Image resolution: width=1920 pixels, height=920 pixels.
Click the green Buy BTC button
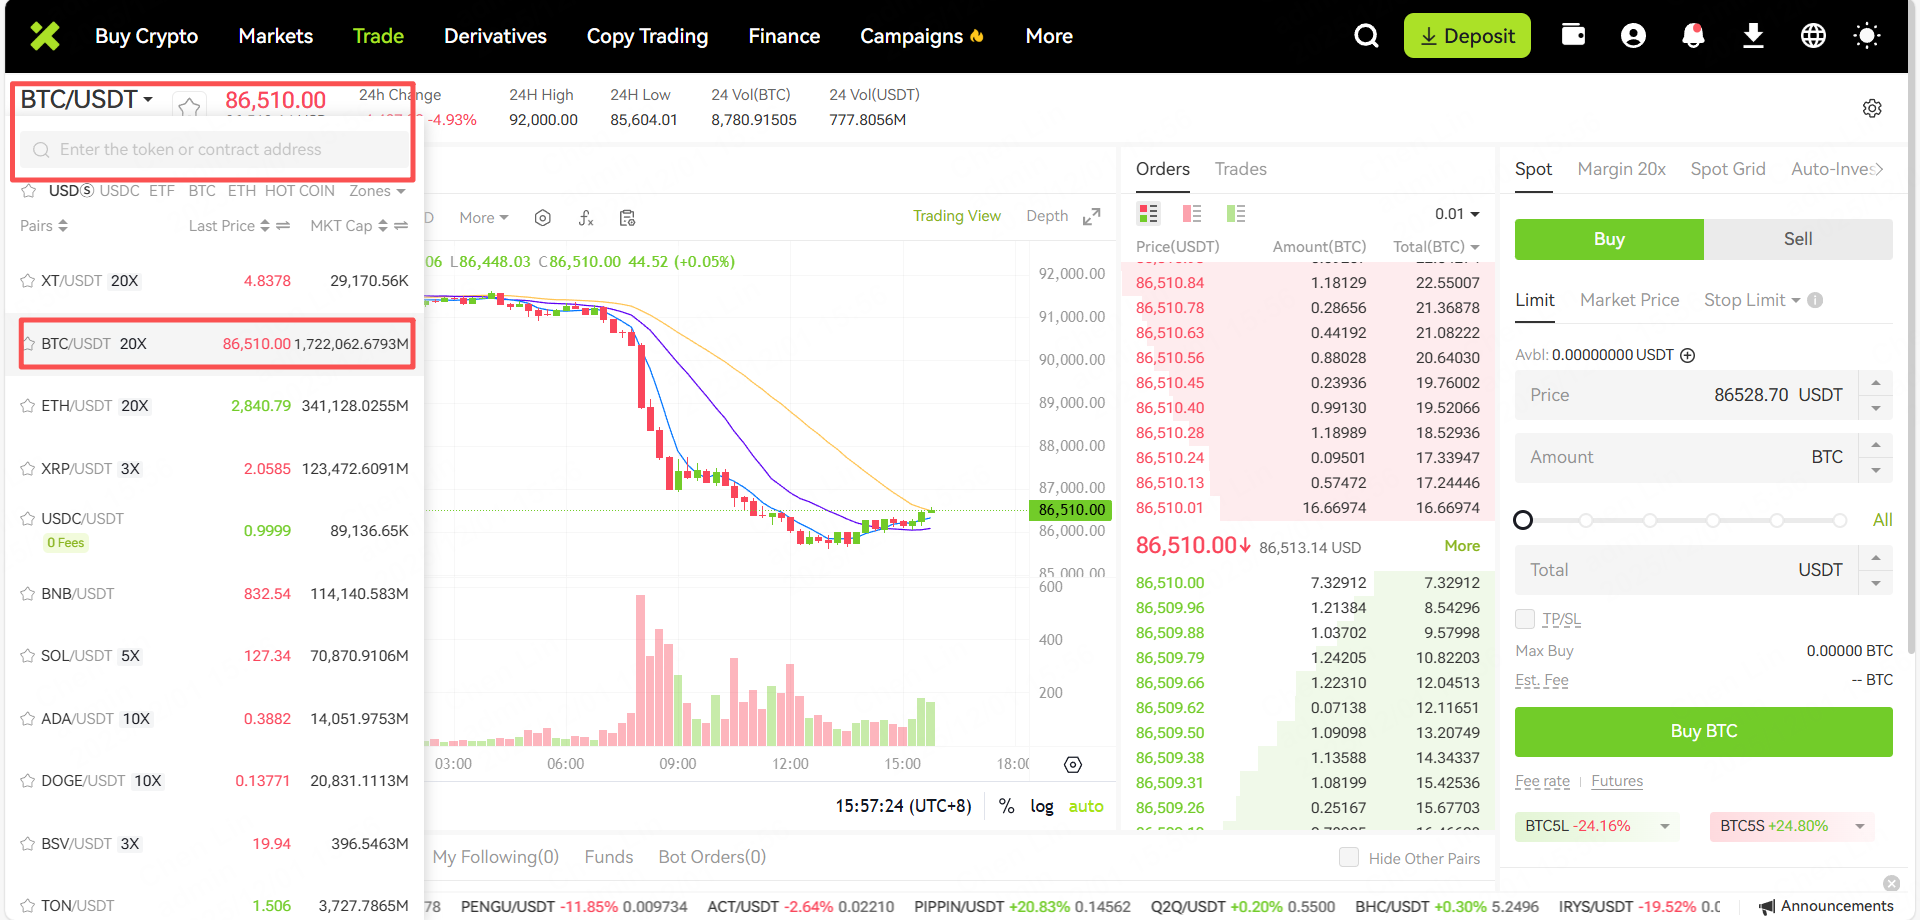1703,731
